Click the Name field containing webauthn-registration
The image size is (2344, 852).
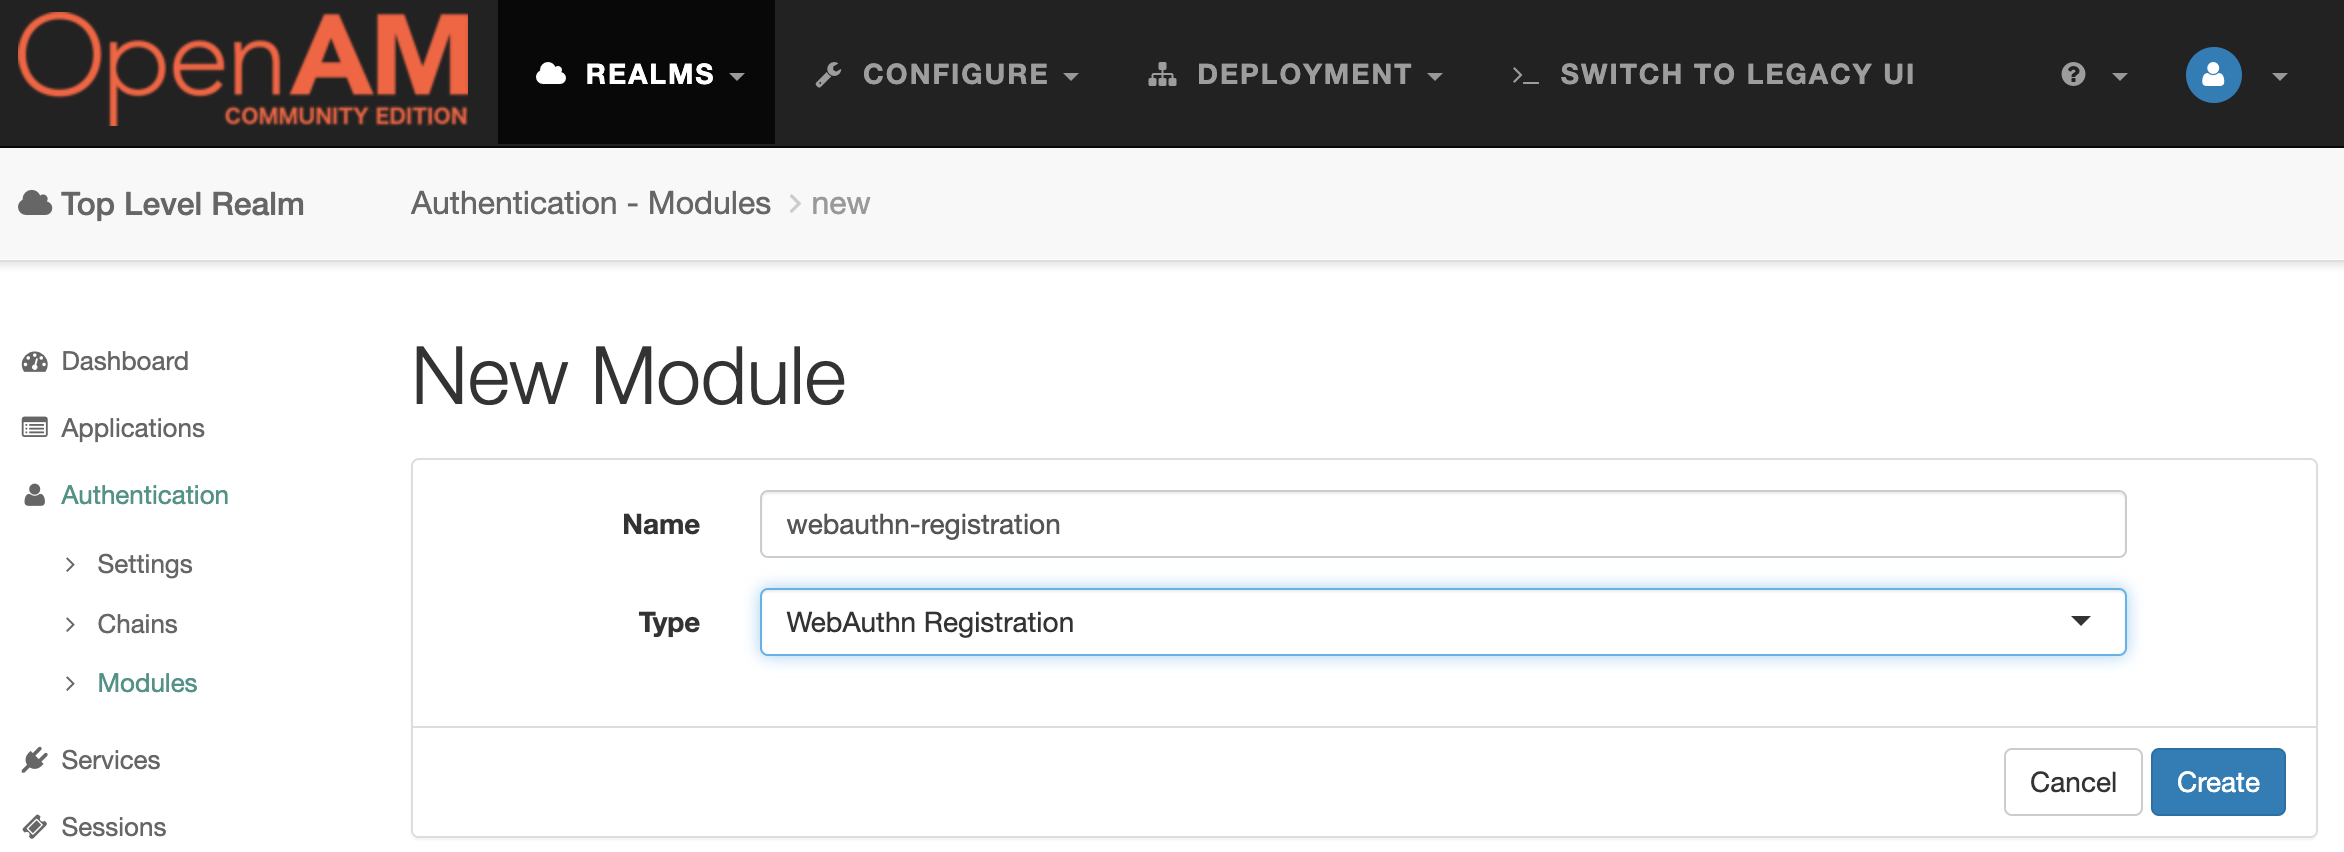[x=1443, y=524]
